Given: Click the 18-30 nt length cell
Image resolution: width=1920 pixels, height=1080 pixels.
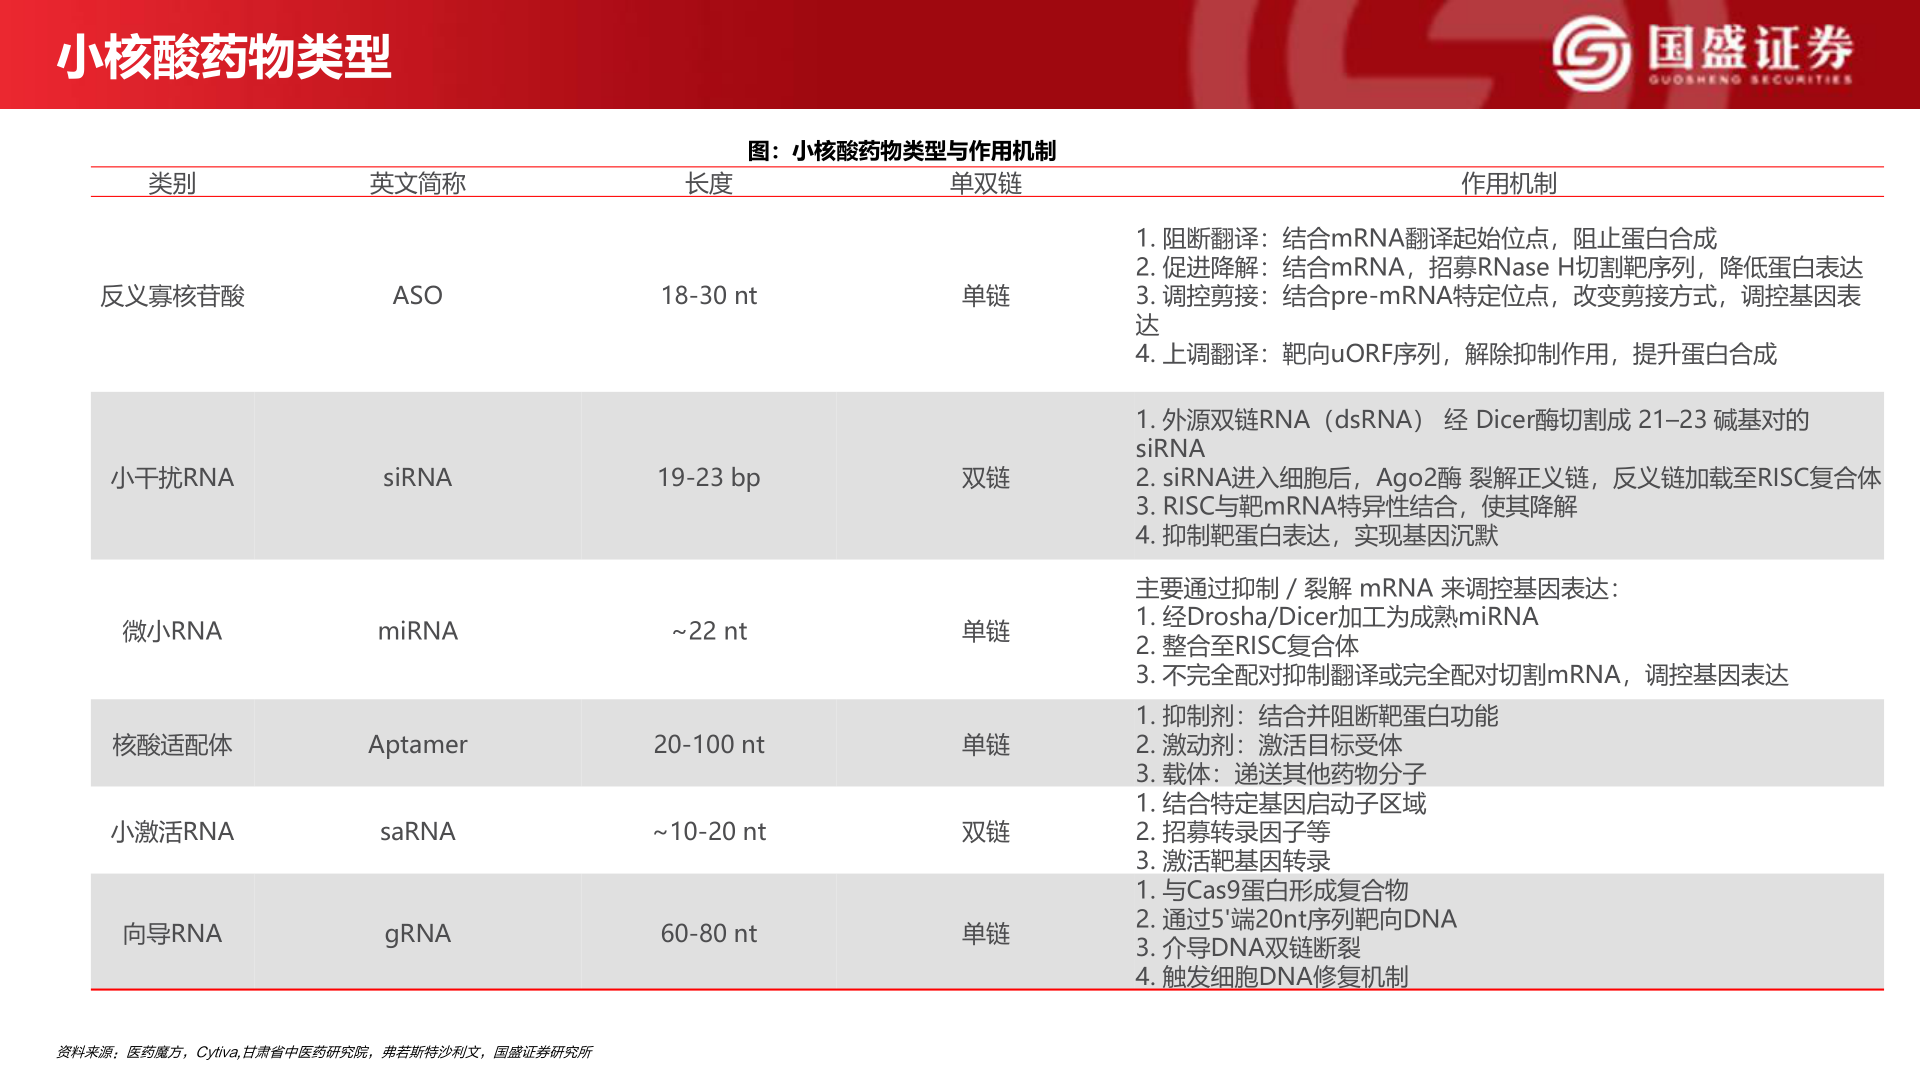Looking at the screenshot, I should point(709,296).
